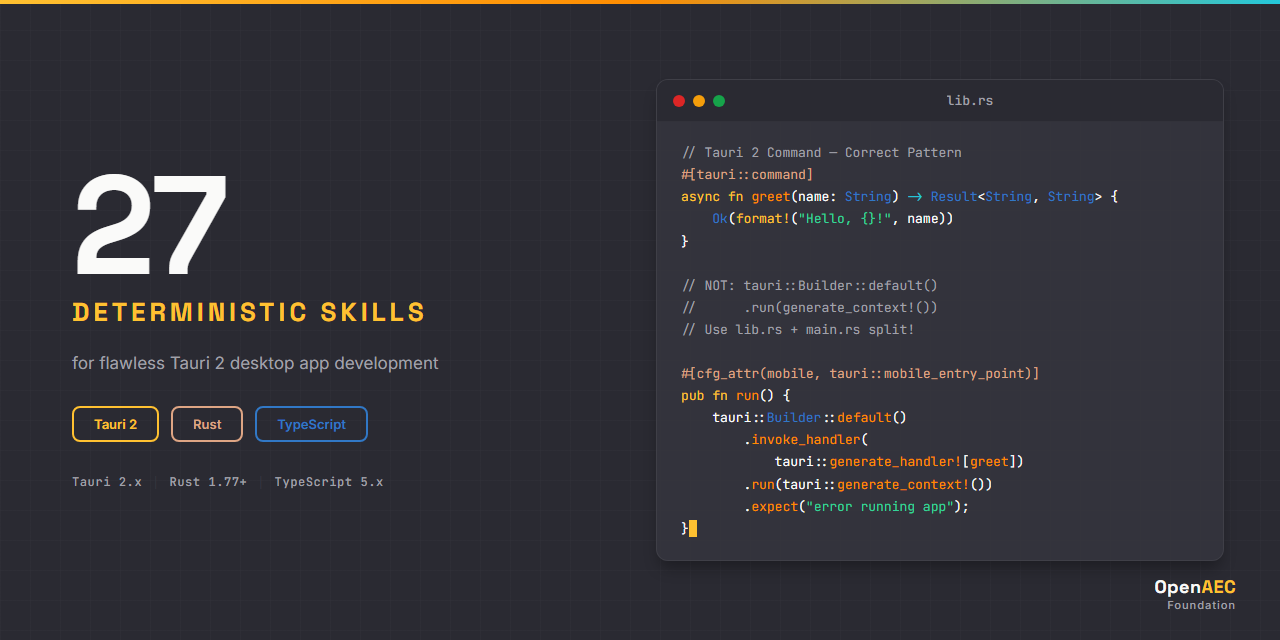Viewport: 1280px width, 640px height.
Task: Click the red close dot in code window
Action: click(679, 101)
